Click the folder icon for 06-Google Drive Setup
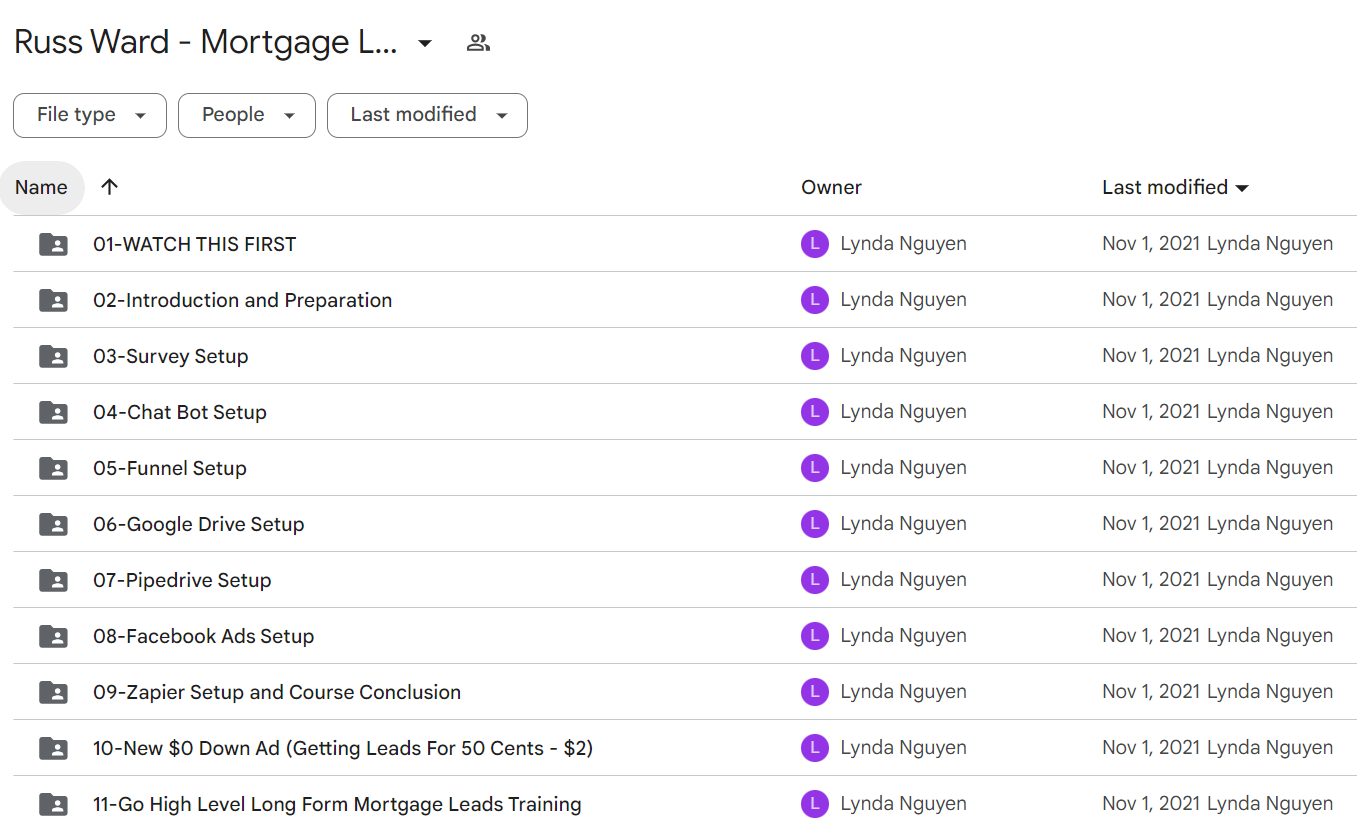 pos(53,524)
